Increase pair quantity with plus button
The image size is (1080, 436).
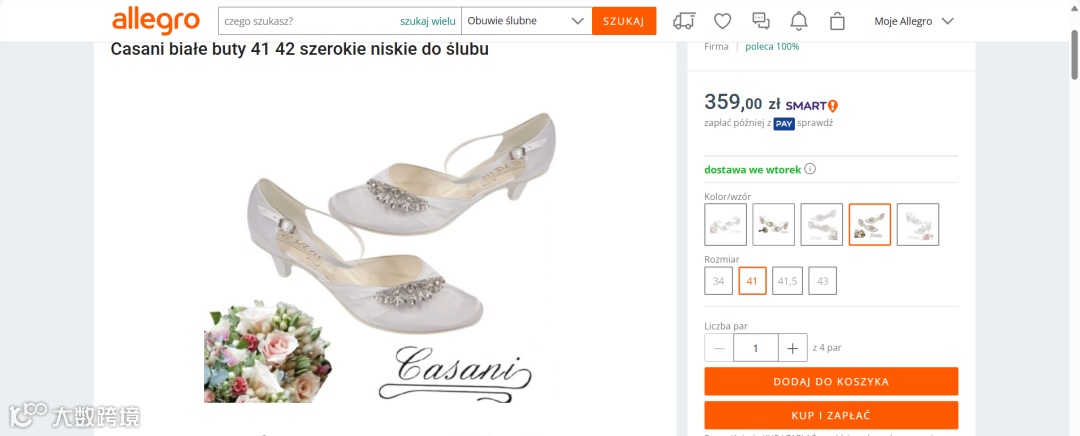pos(792,348)
